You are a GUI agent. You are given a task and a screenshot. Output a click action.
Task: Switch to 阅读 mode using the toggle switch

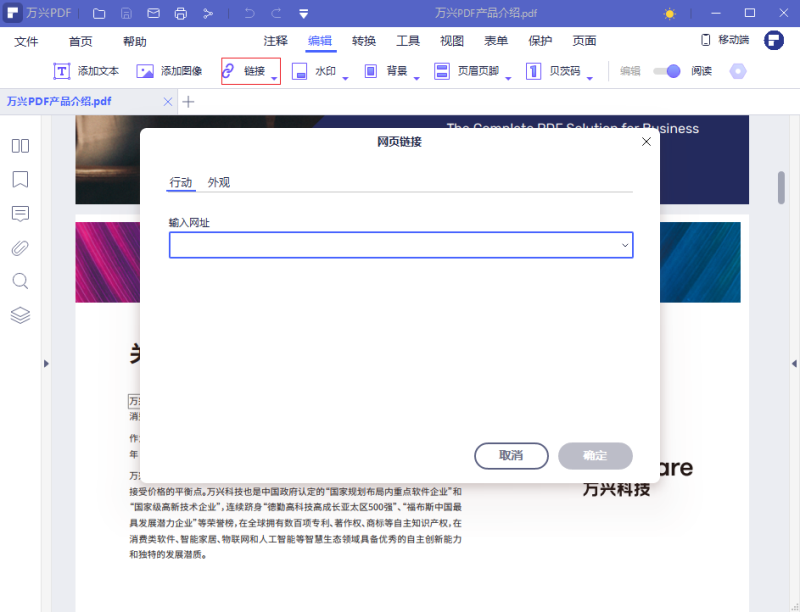(668, 71)
